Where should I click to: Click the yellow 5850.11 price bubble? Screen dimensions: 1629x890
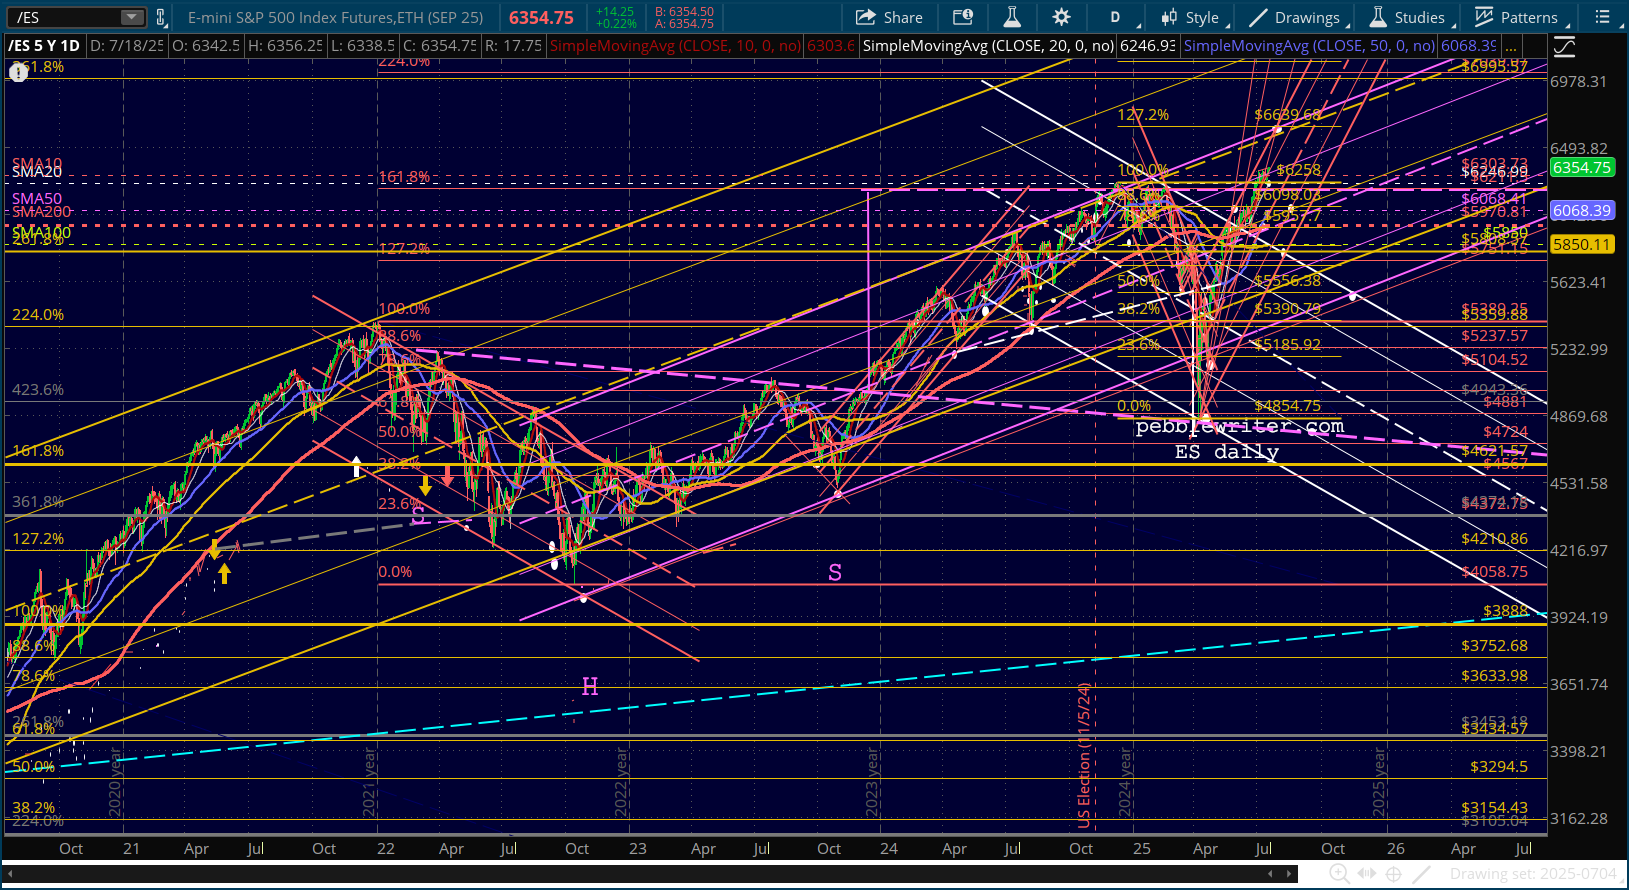(x=1581, y=244)
